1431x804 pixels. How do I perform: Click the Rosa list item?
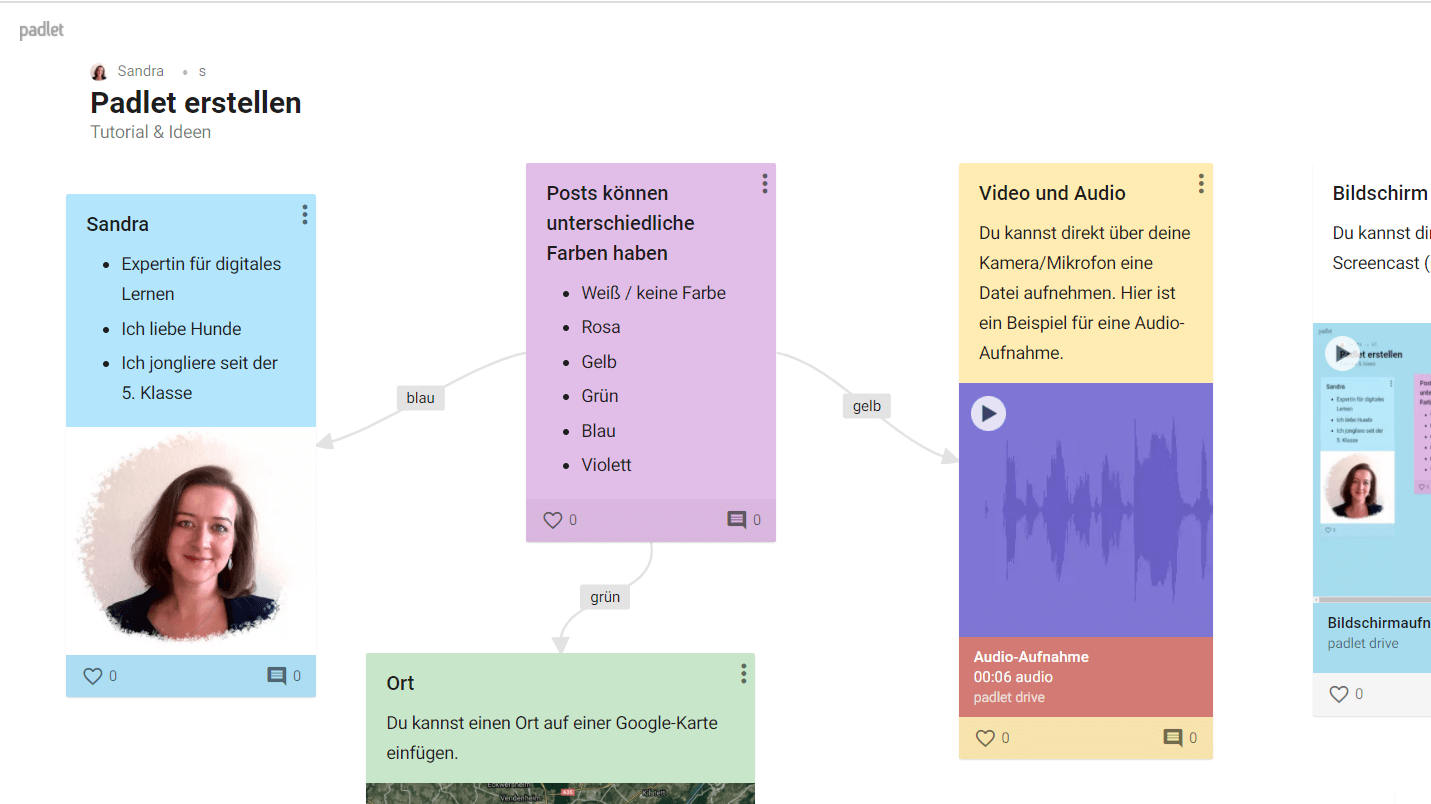(x=601, y=327)
